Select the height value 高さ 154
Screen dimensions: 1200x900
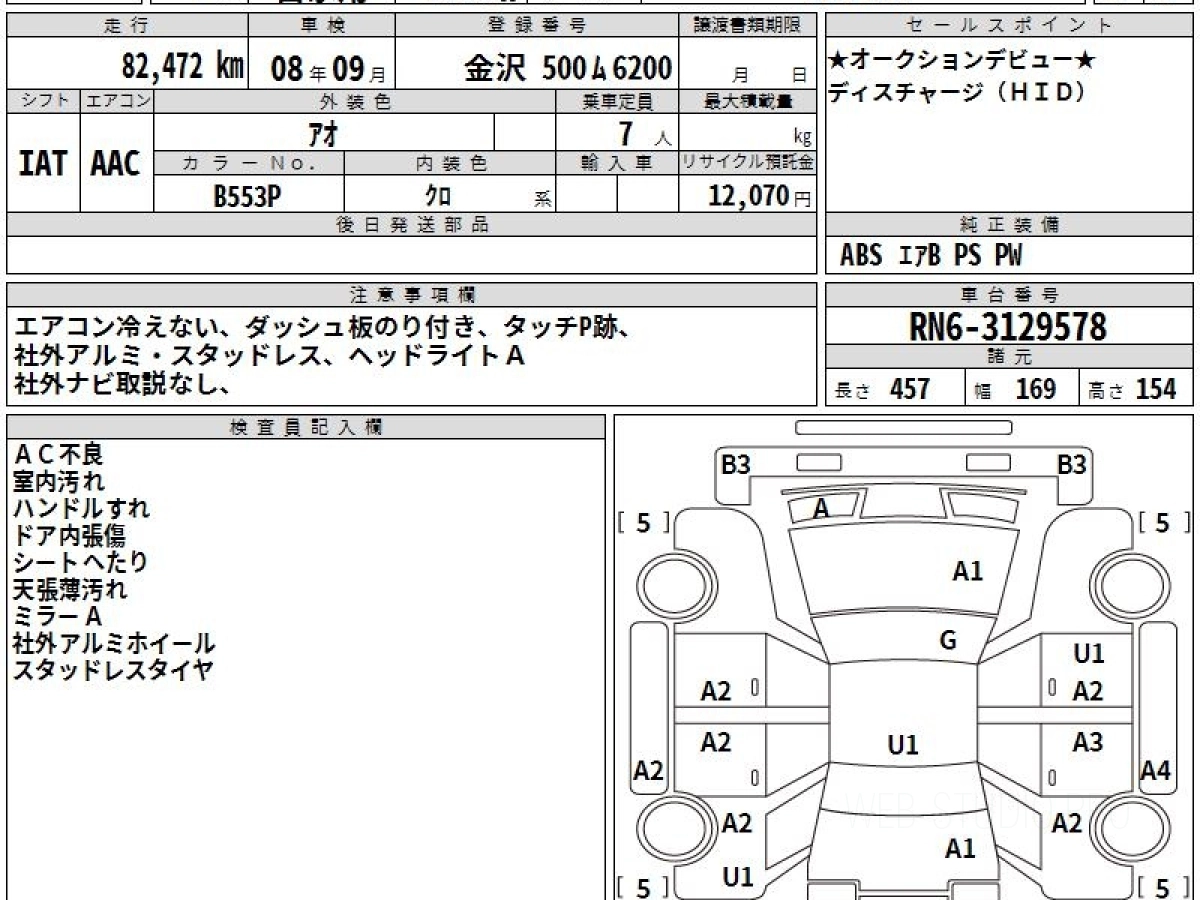(1132, 389)
